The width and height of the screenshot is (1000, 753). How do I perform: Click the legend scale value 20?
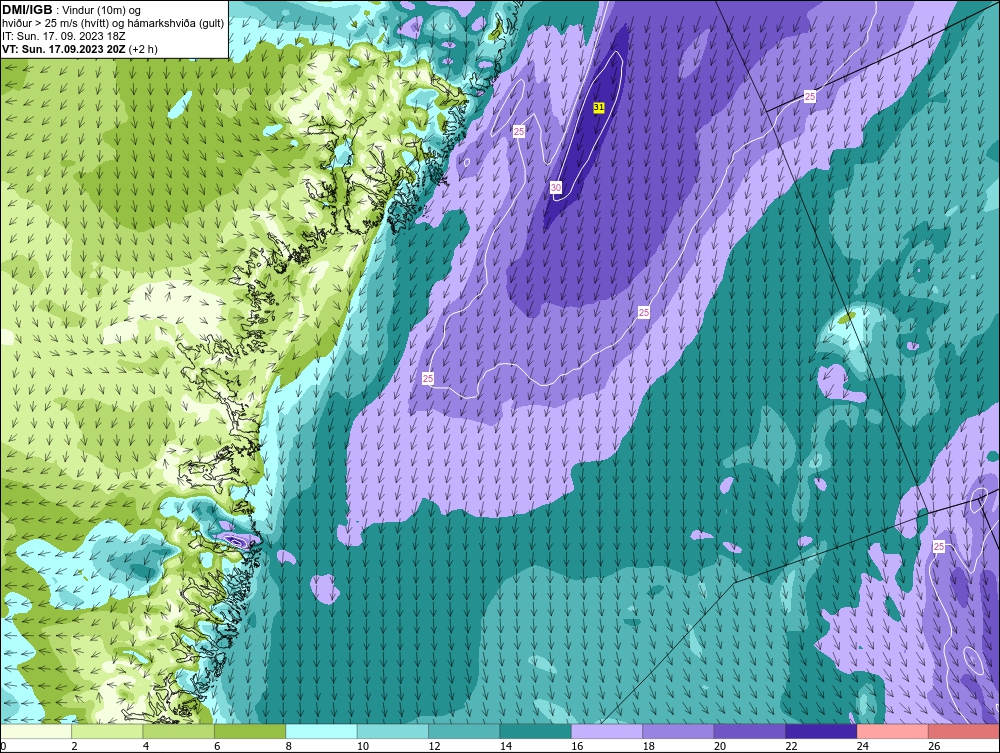click(720, 746)
